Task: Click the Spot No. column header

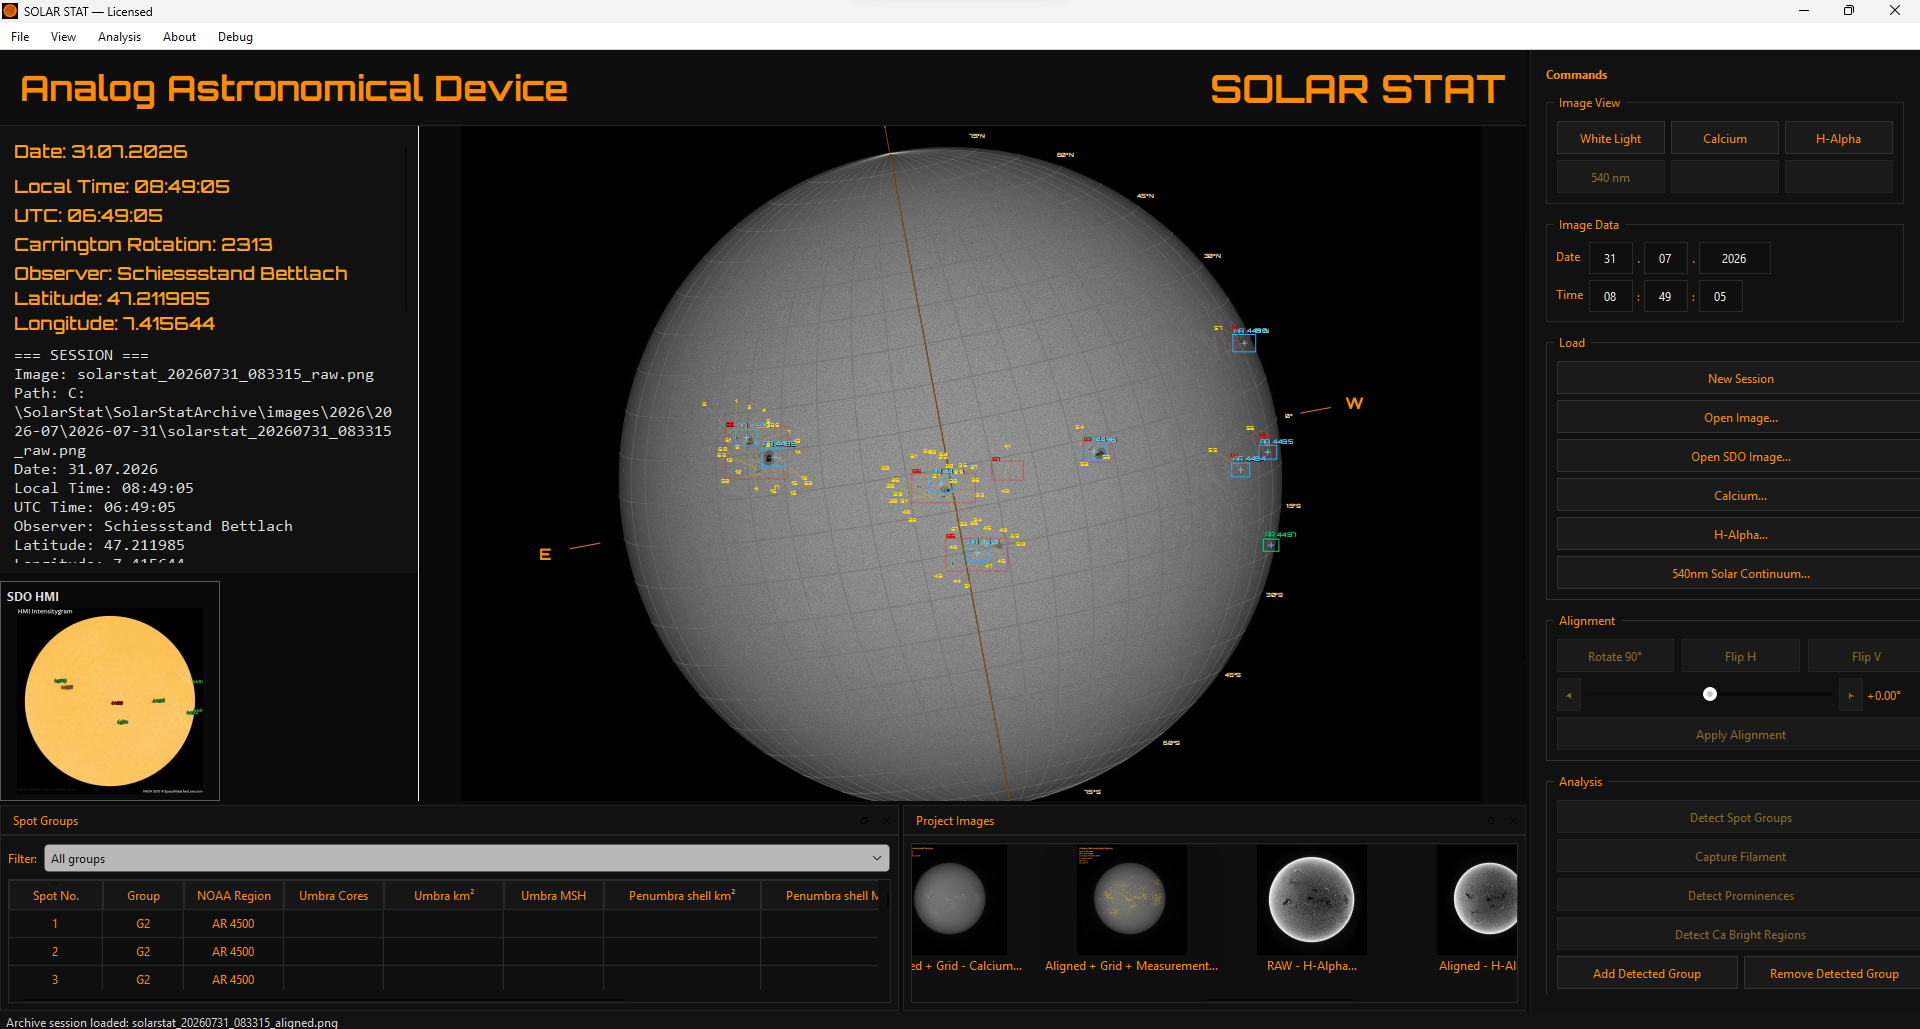Action: click(56, 895)
